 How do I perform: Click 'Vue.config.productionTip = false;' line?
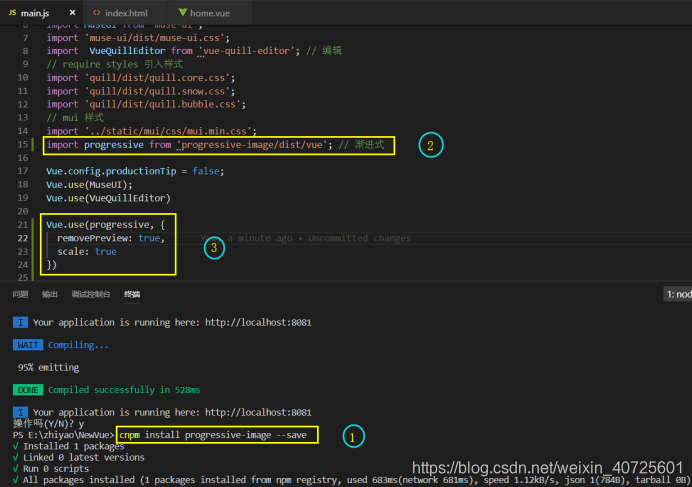(135, 171)
